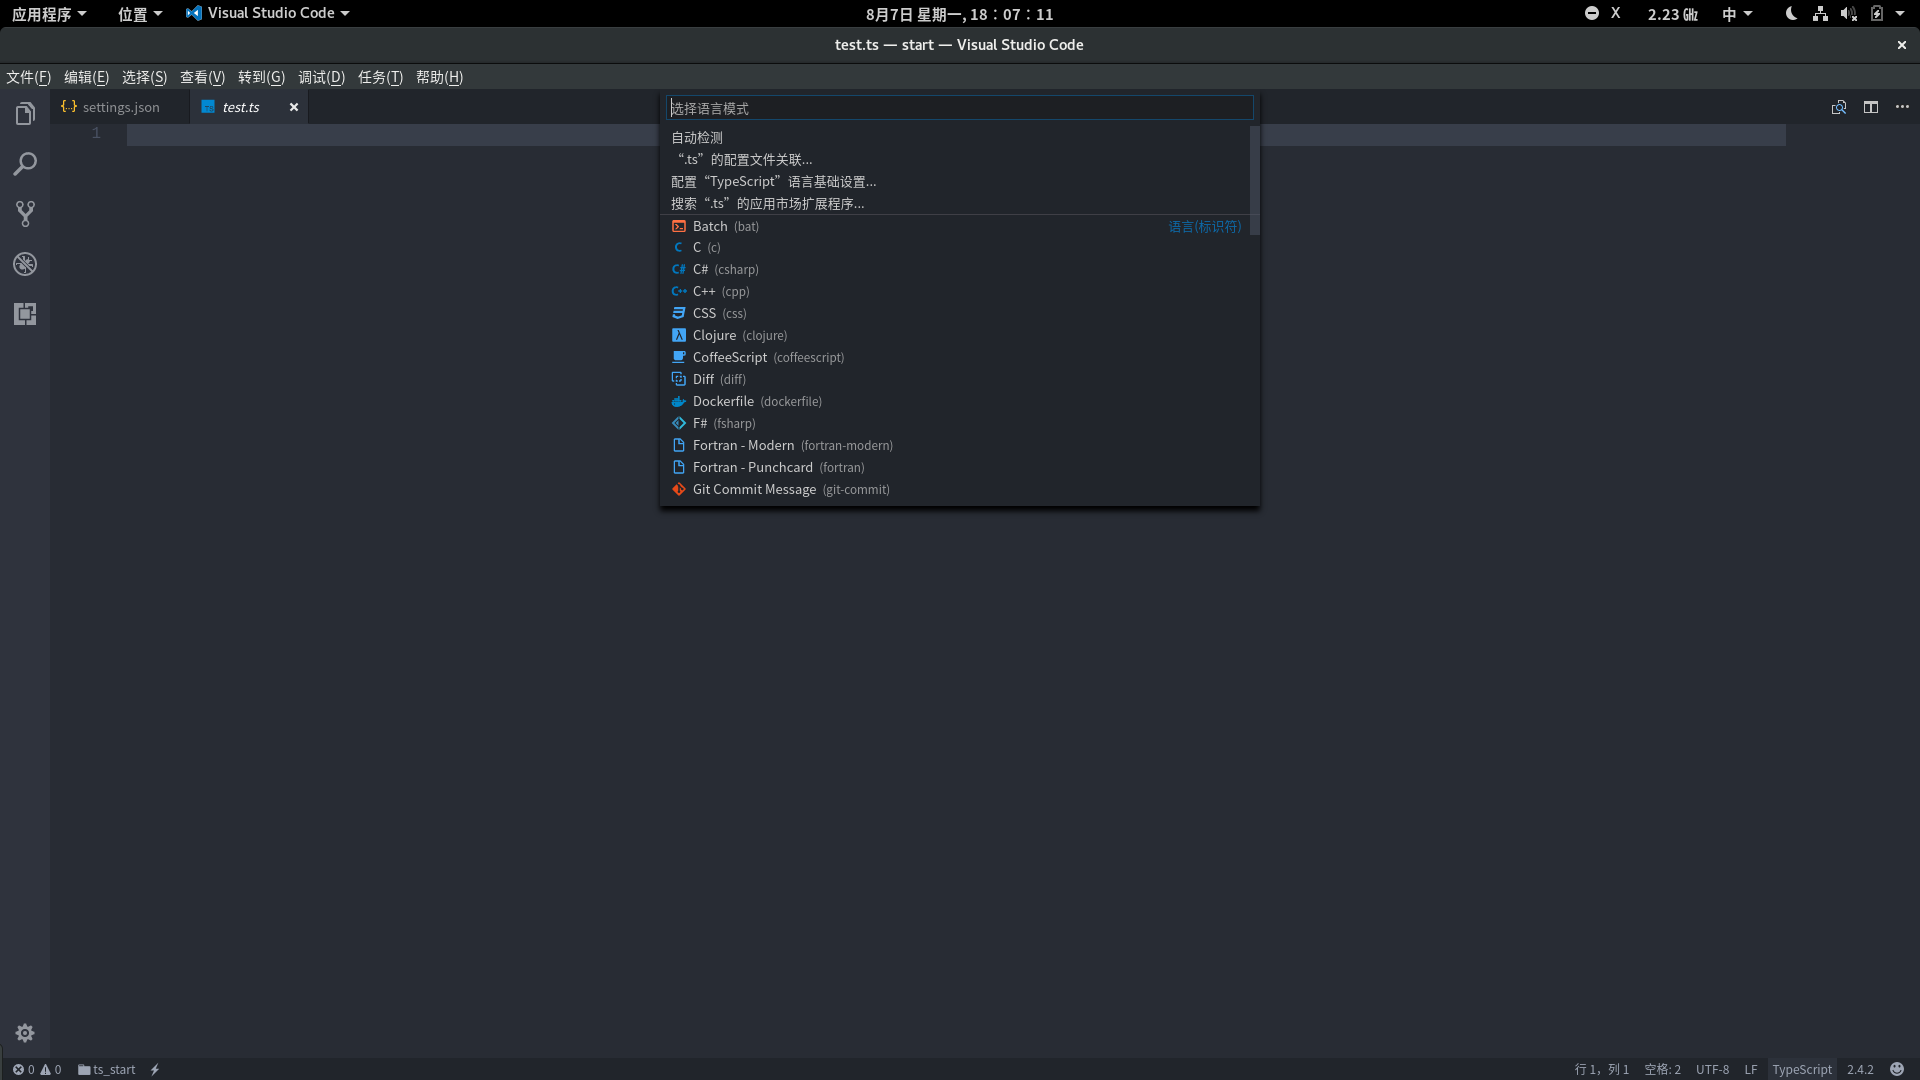This screenshot has width=1920, height=1080.
Task: Open the Debug view in the activity bar
Action: (25, 264)
